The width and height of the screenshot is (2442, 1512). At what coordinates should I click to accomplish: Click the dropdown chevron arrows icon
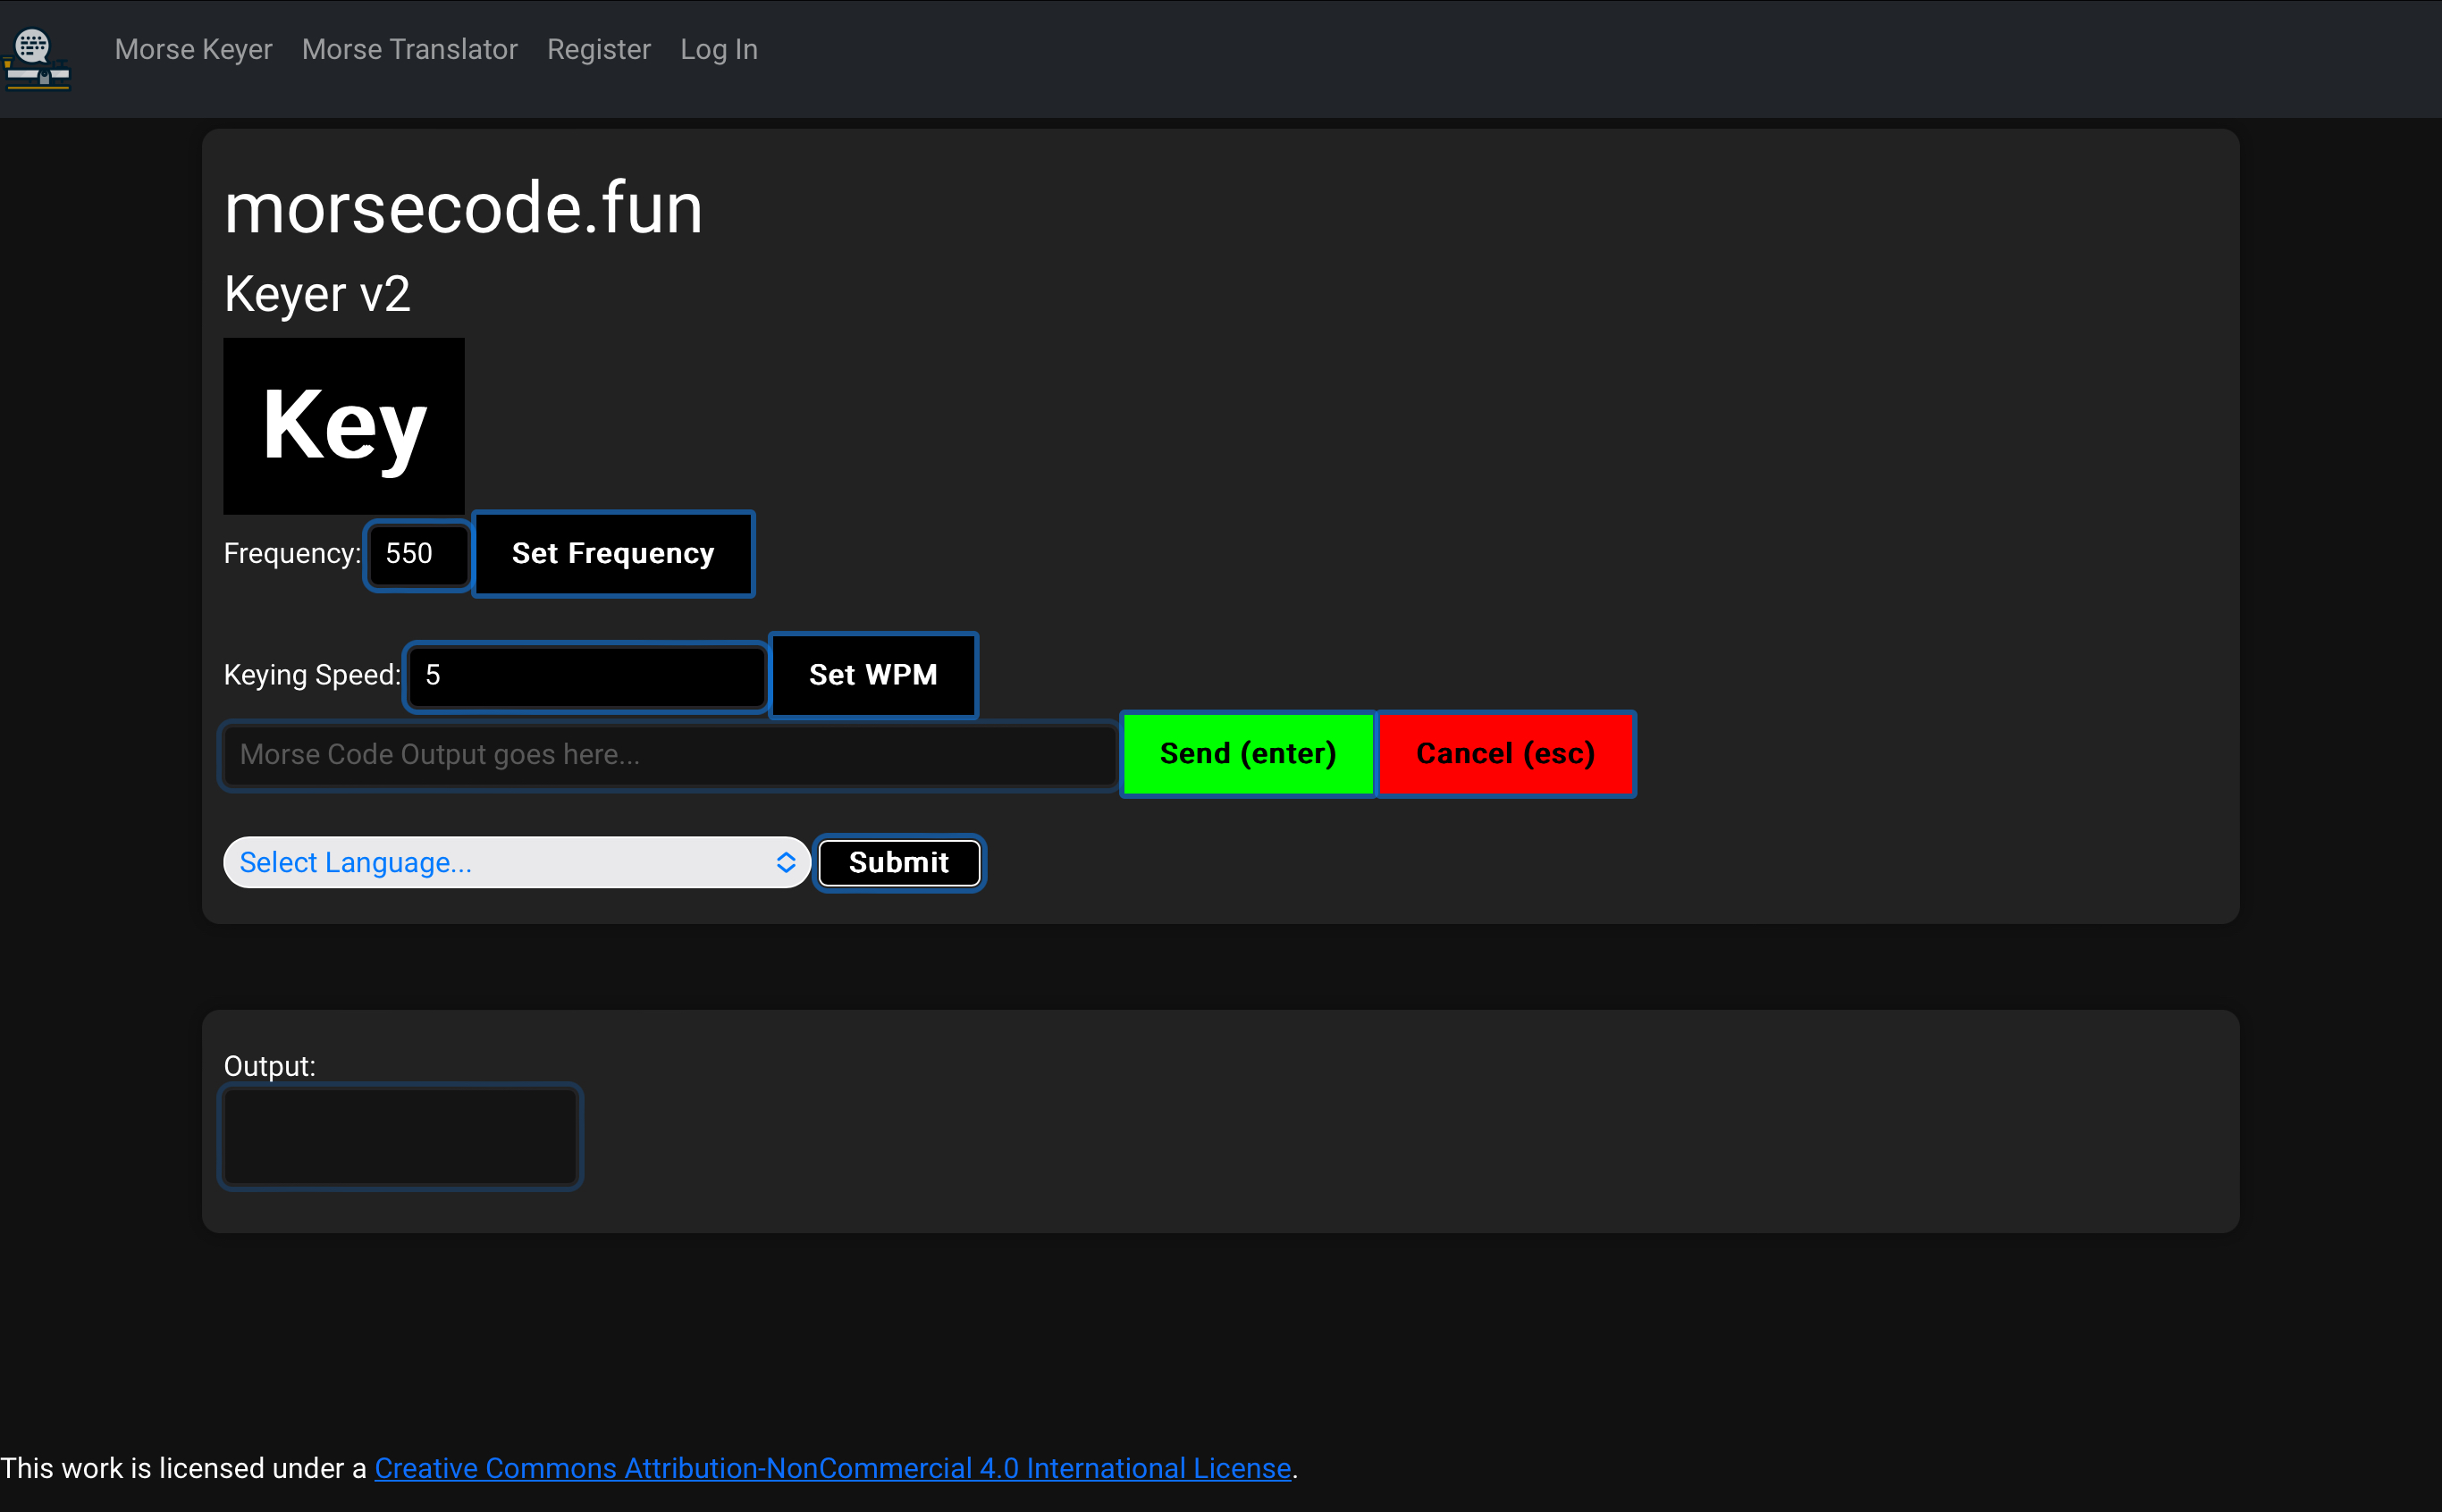786,862
